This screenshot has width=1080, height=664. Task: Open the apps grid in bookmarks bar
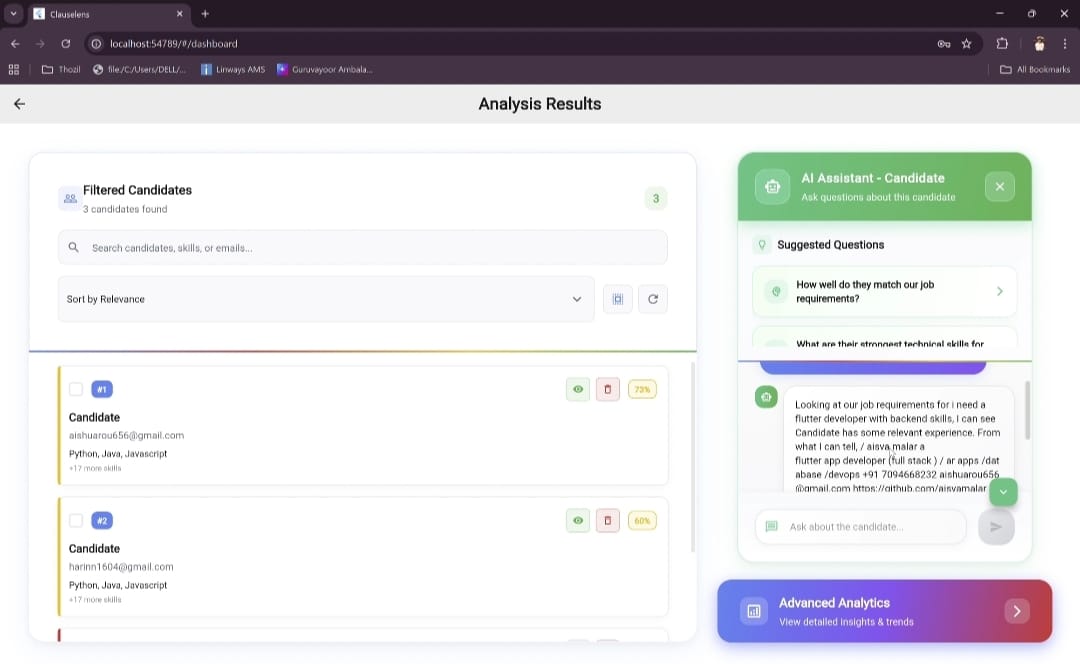pyautogui.click(x=14, y=70)
